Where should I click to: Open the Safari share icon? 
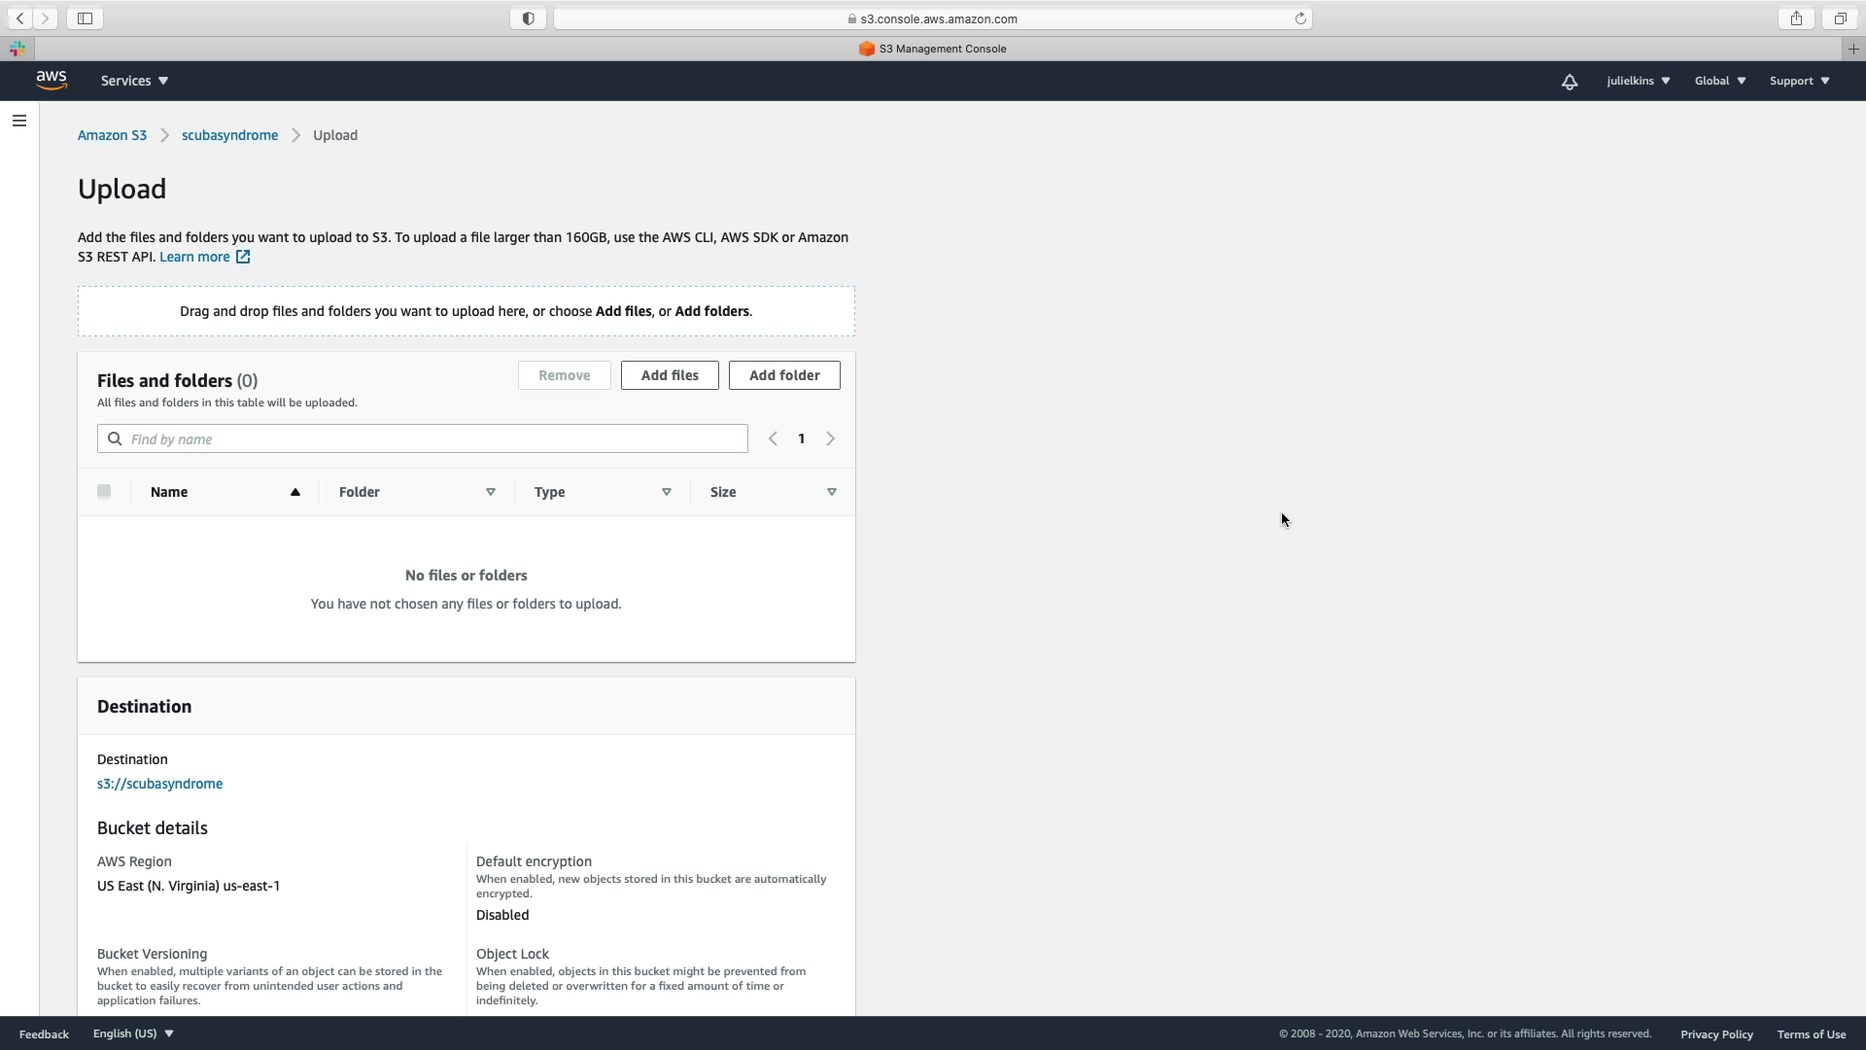coord(1797,18)
